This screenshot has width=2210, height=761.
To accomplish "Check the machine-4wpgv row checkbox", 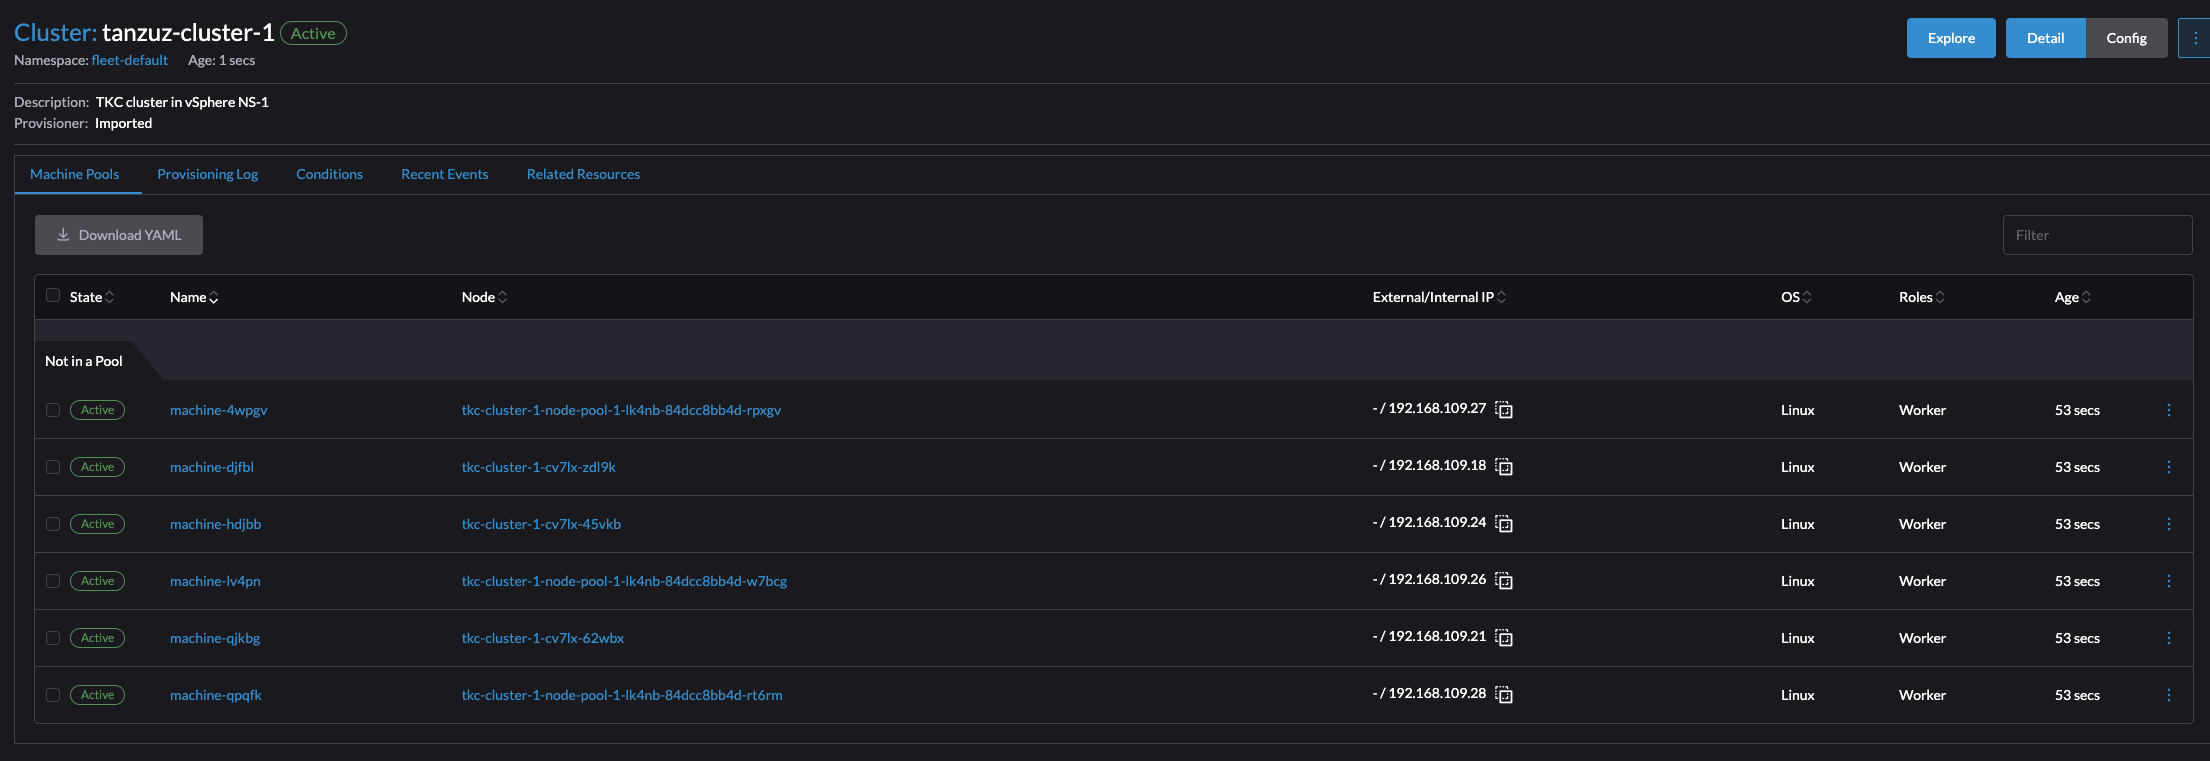I will (x=53, y=410).
